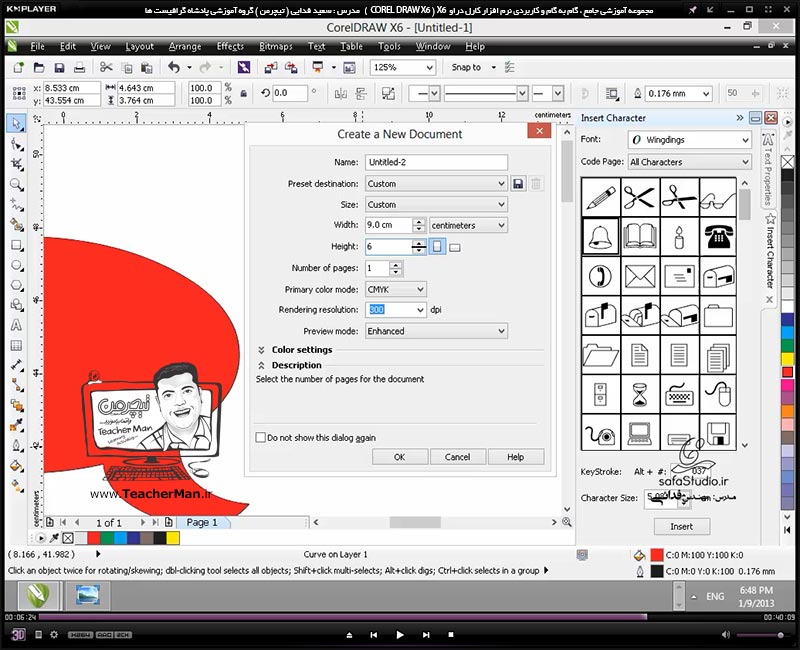
Task: Select the Fill bucket tool
Action: tap(16, 465)
